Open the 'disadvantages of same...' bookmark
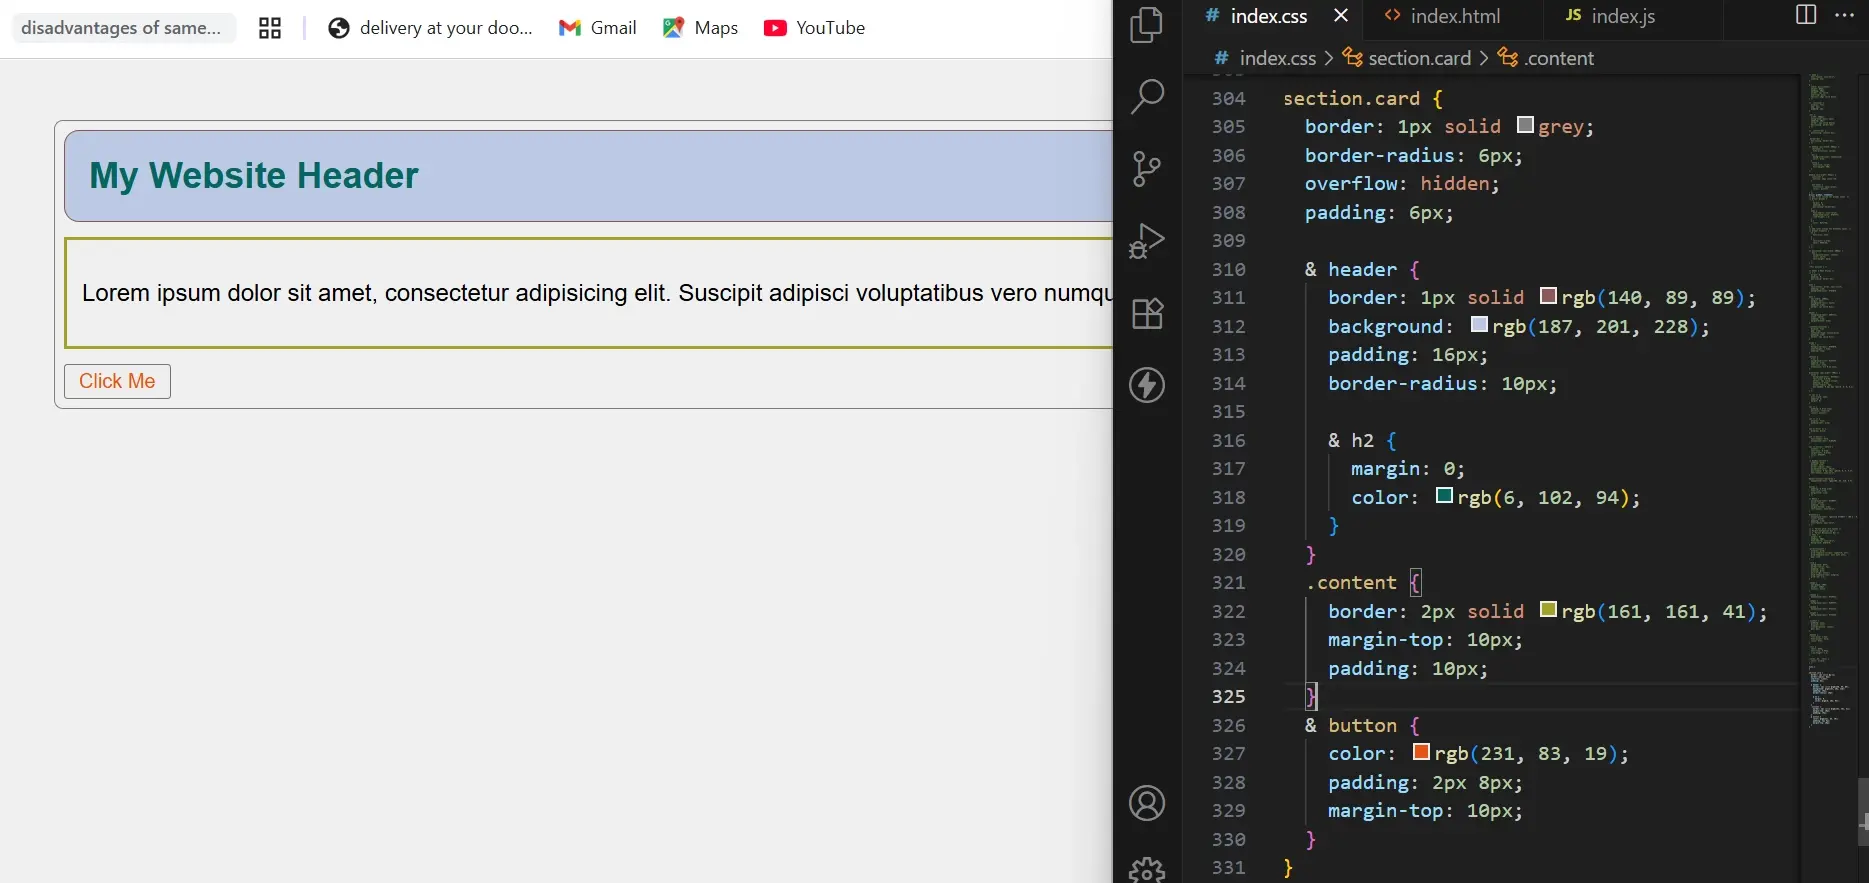The image size is (1869, 883). tap(122, 28)
